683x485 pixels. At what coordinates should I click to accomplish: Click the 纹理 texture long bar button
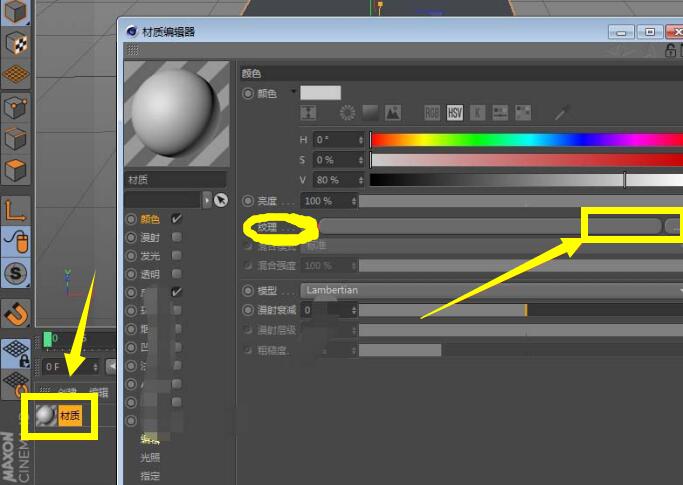(490, 226)
